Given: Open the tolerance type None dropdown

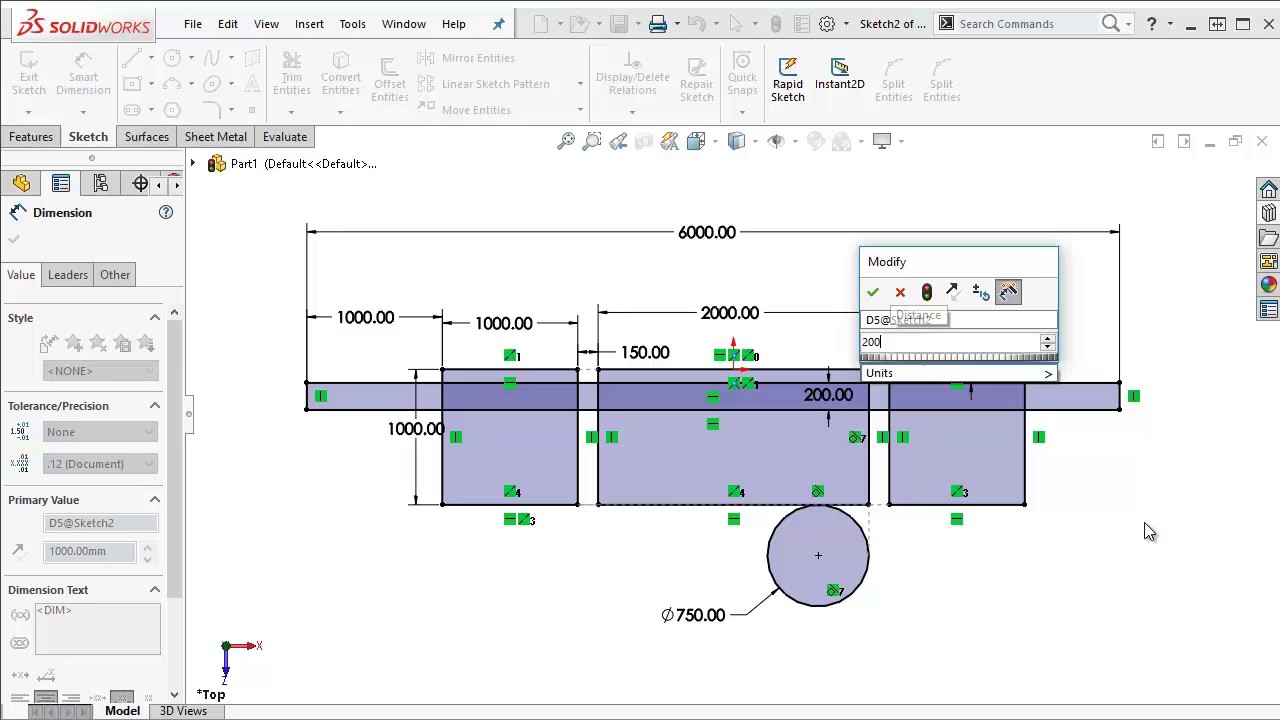Looking at the screenshot, I should [101, 432].
